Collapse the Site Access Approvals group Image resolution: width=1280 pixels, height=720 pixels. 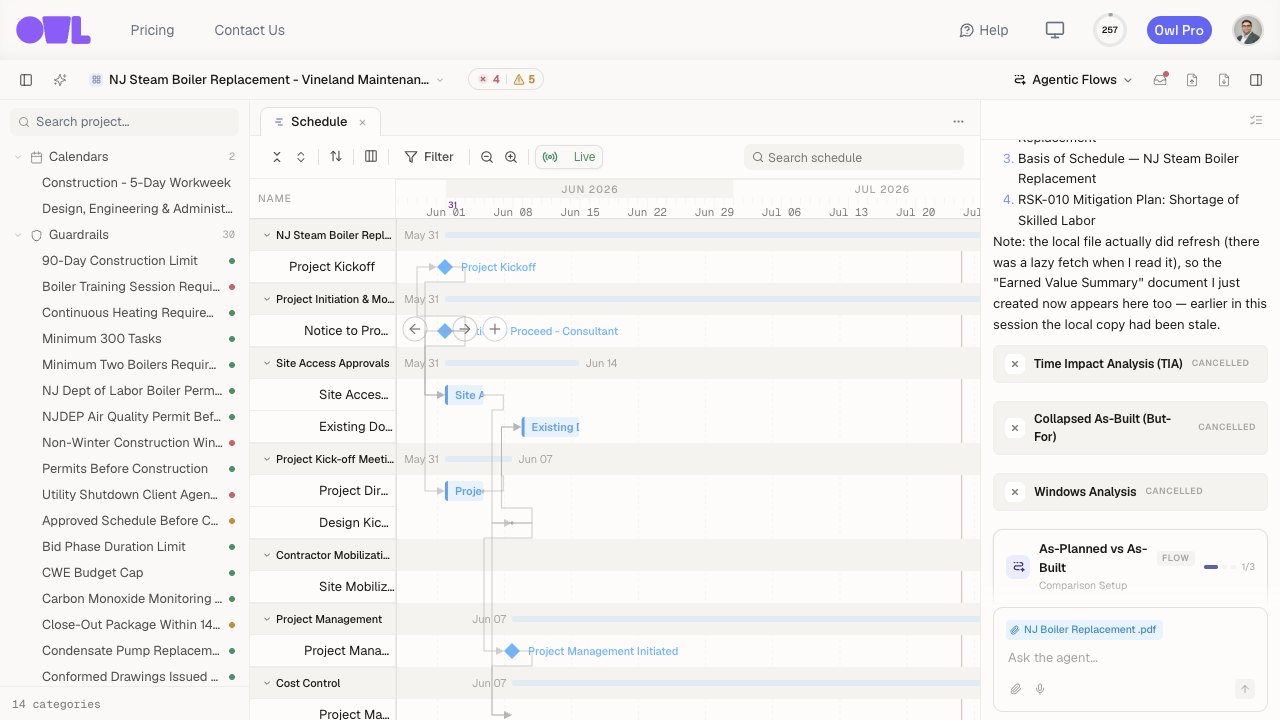click(x=267, y=363)
